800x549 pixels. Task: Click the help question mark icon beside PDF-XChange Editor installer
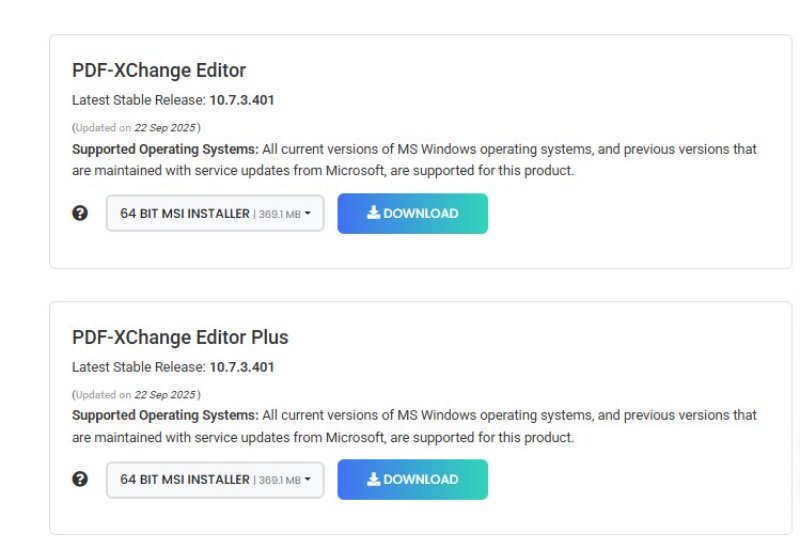tap(81, 213)
